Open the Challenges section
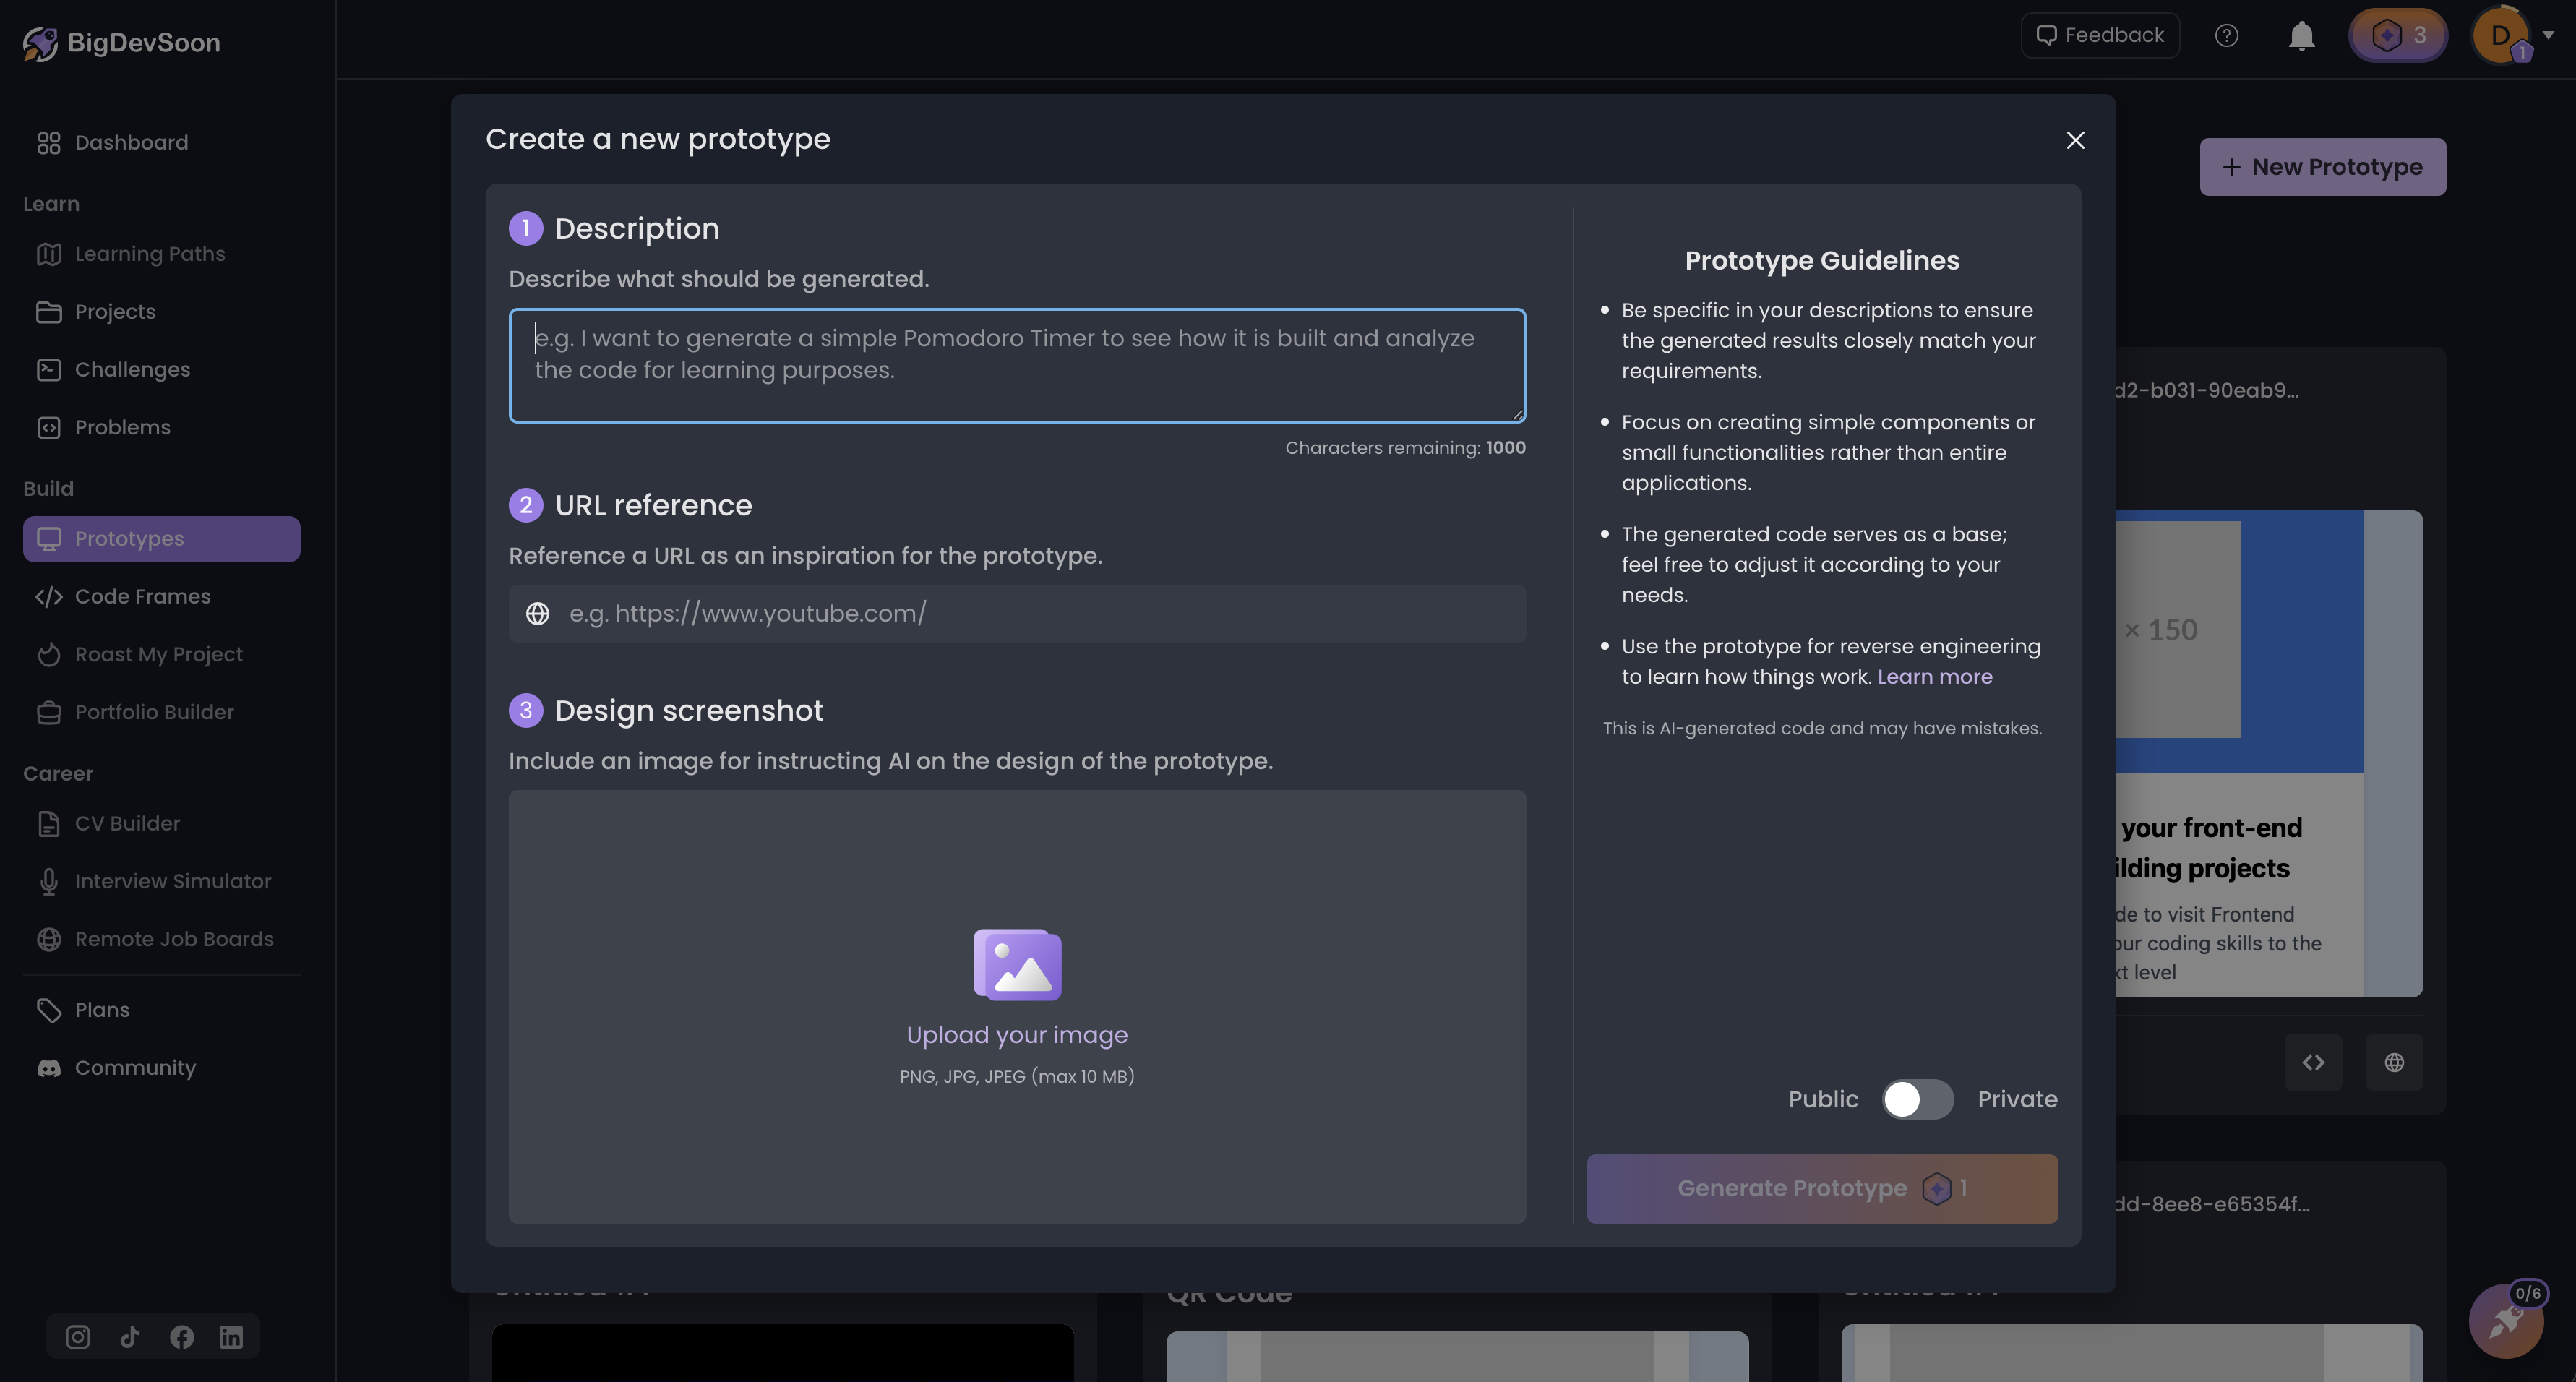The height and width of the screenshot is (1382, 2576). click(x=132, y=369)
